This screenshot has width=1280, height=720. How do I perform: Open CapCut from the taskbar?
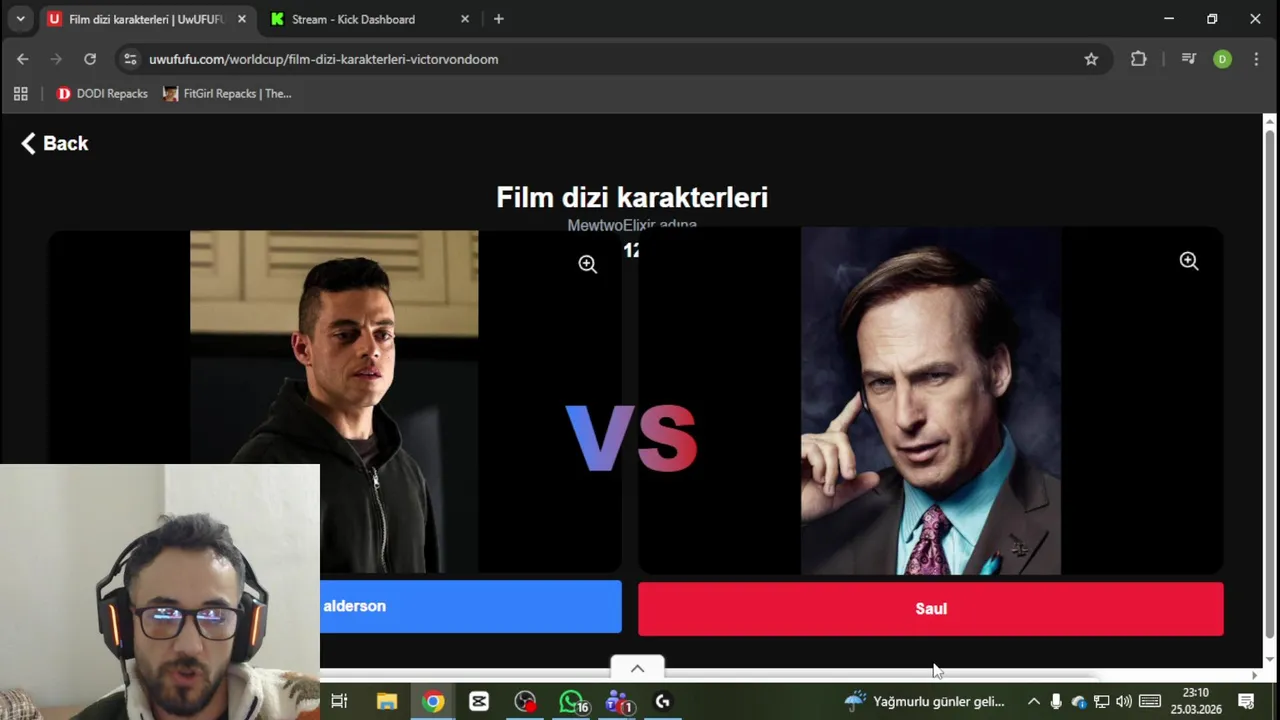[x=479, y=701]
